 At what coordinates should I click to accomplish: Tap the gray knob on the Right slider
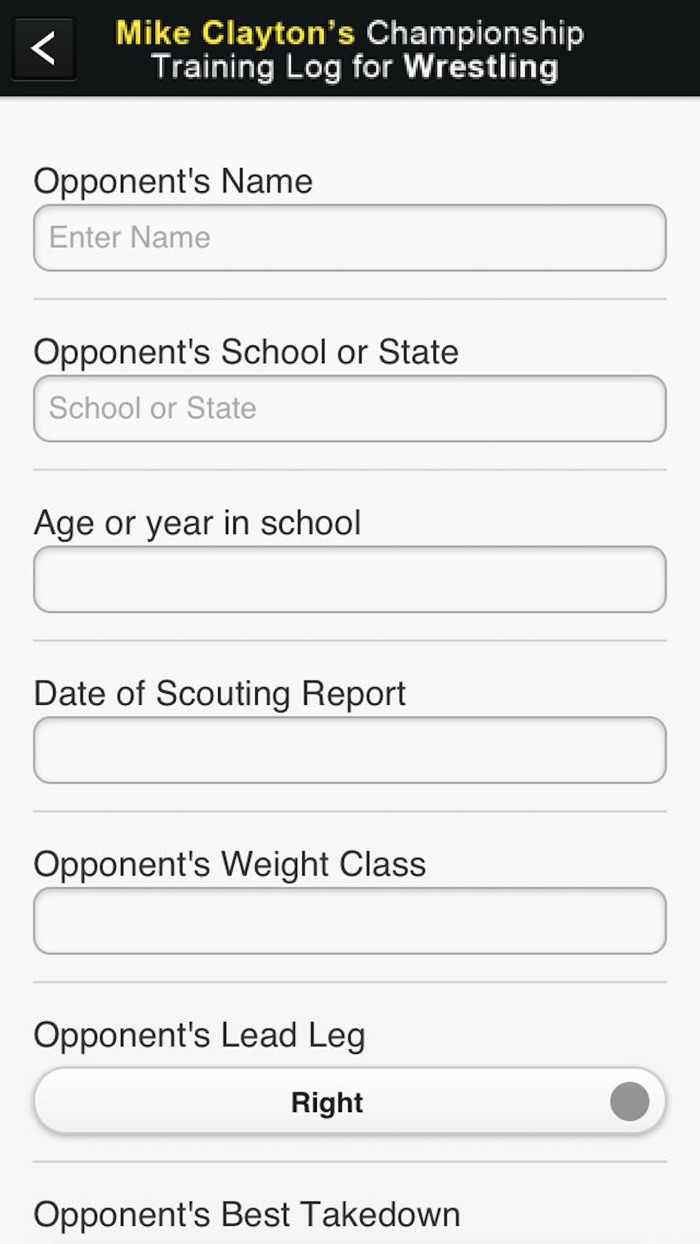point(629,1101)
